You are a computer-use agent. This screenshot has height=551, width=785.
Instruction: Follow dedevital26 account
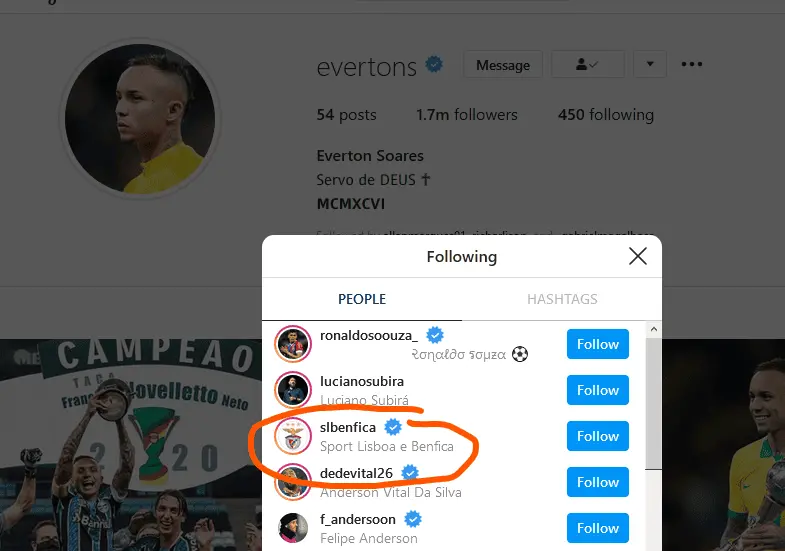pyautogui.click(x=597, y=482)
